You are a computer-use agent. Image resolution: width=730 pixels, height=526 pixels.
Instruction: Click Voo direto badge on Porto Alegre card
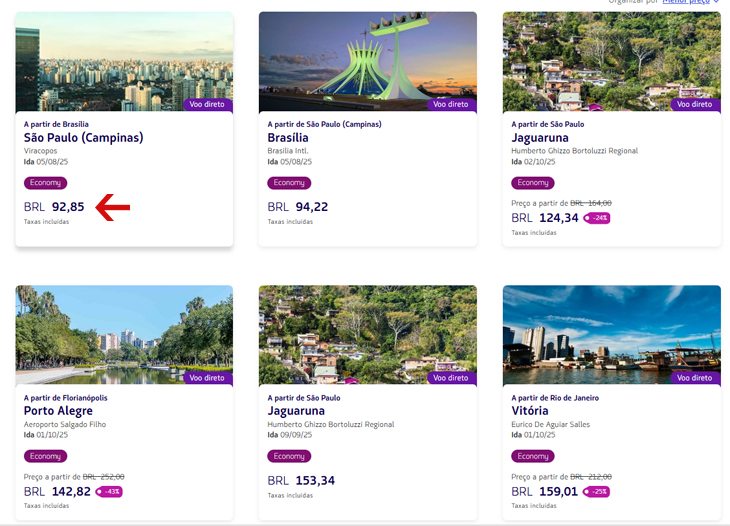coord(208,378)
